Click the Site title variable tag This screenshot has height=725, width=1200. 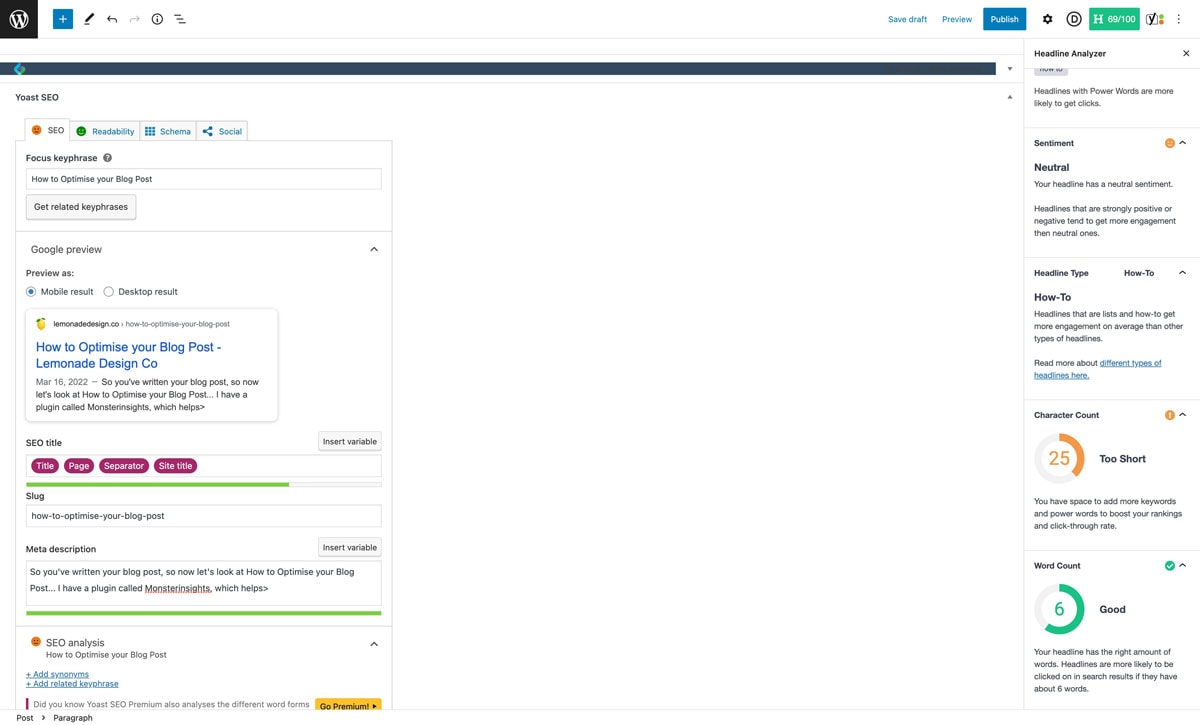coord(176,466)
